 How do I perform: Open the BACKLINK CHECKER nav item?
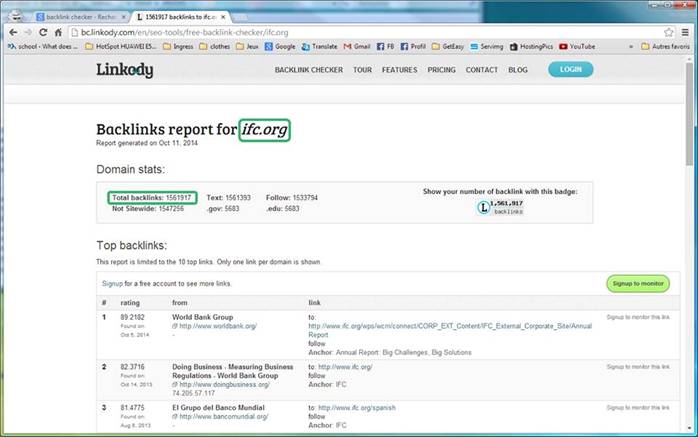pos(309,70)
